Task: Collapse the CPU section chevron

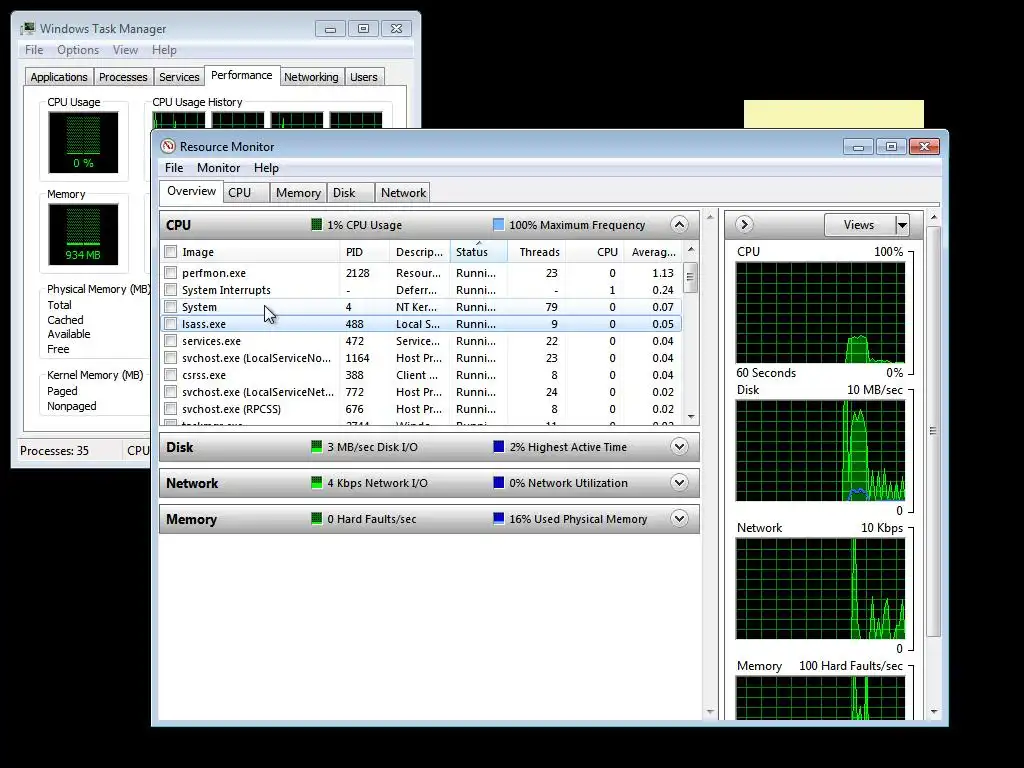Action: pyautogui.click(x=679, y=225)
